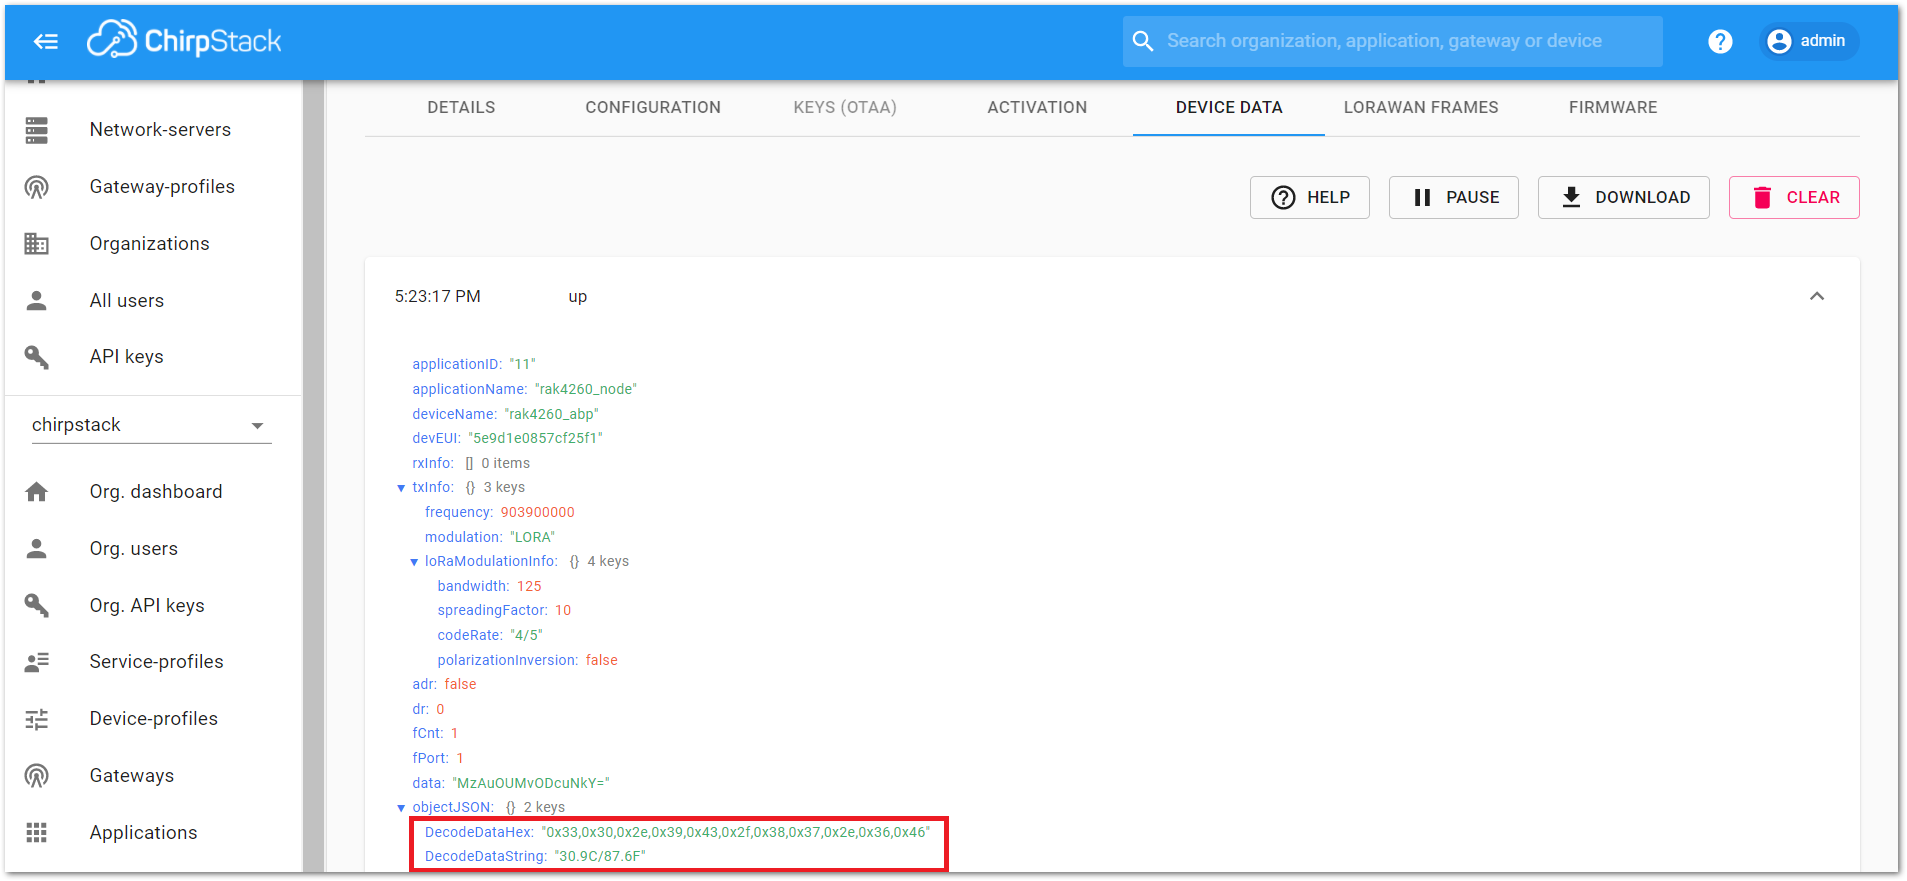Viewport: 1907px width, 881px height.
Task: Click the DecodeDataHex value
Action: (x=736, y=832)
